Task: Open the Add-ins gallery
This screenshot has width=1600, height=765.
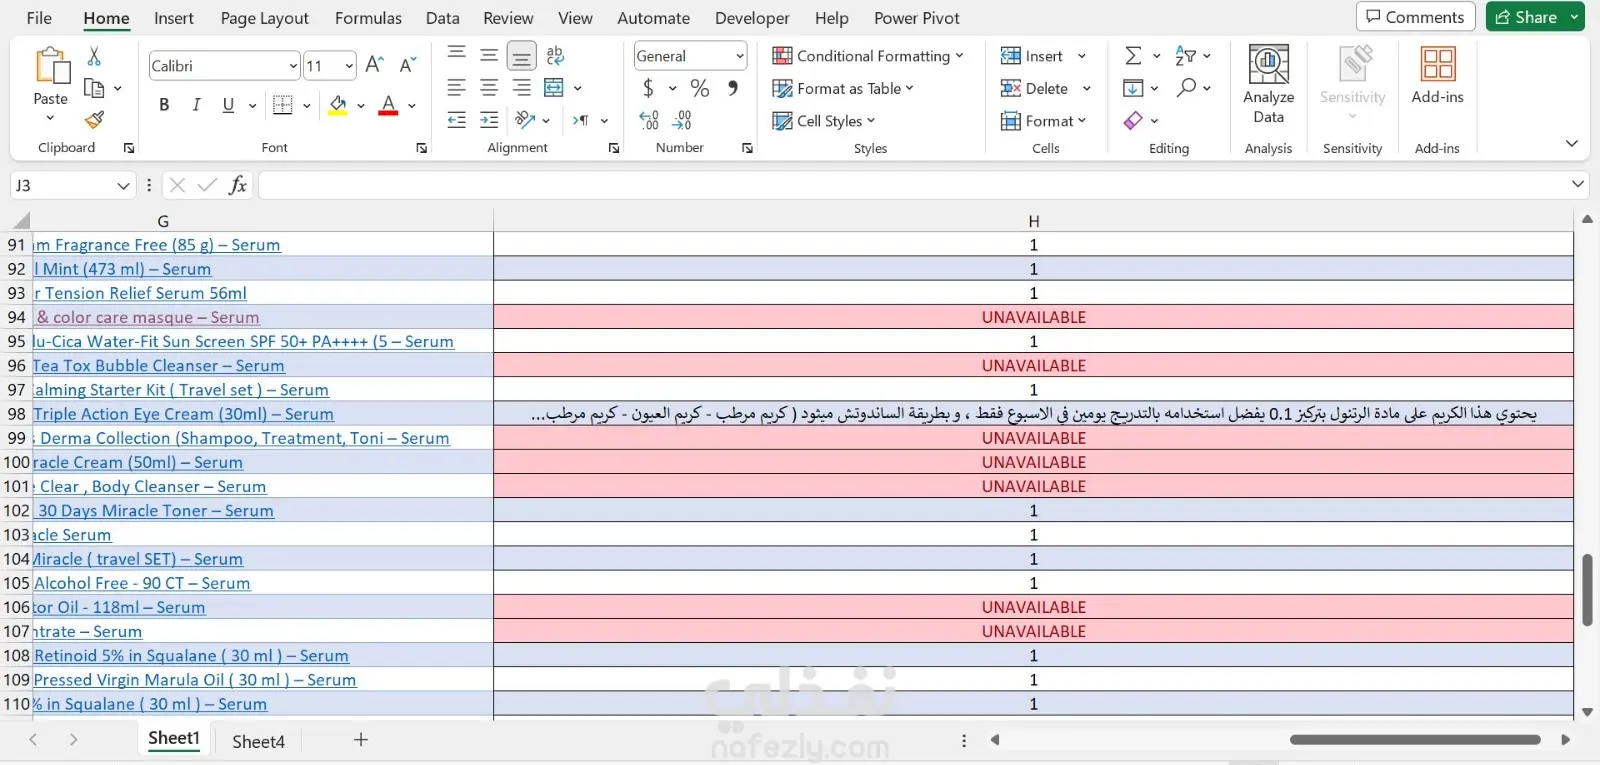Action: point(1437,76)
